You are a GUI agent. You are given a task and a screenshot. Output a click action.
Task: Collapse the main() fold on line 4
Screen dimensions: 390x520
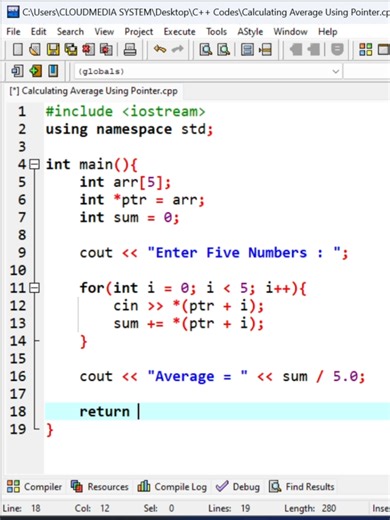pyautogui.click(x=34, y=164)
